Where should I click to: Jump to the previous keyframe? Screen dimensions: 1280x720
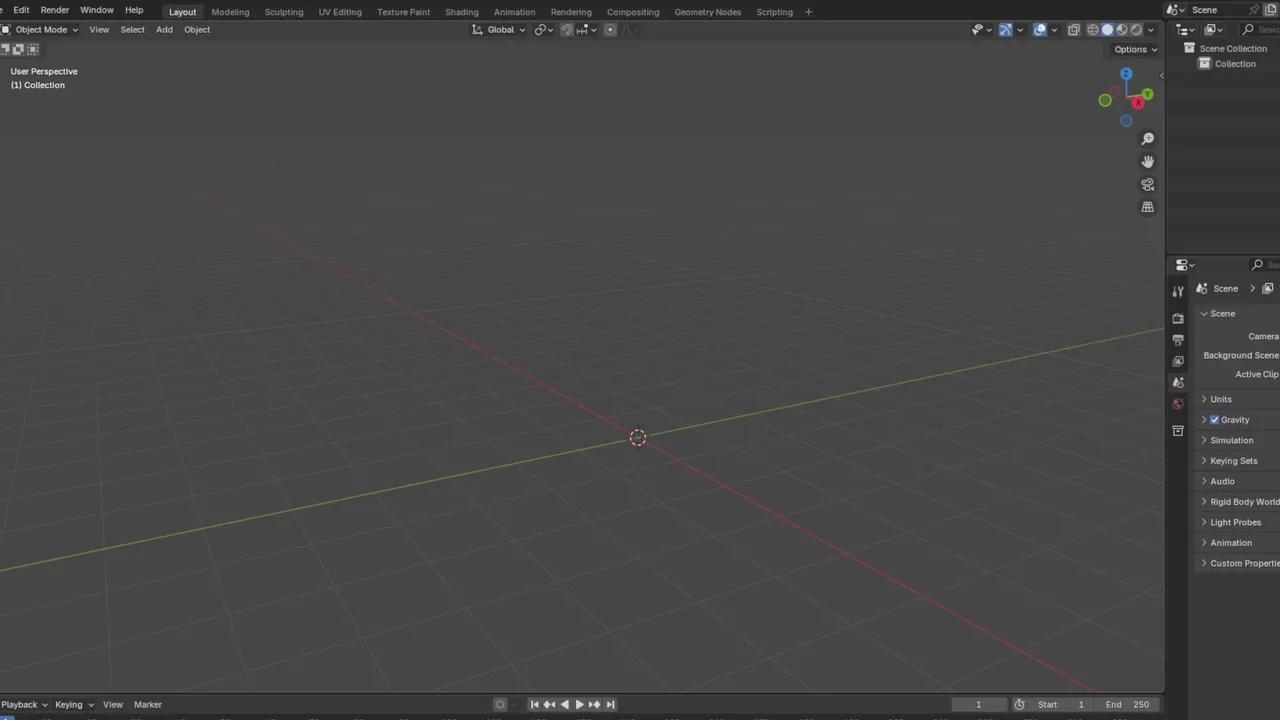coord(549,705)
